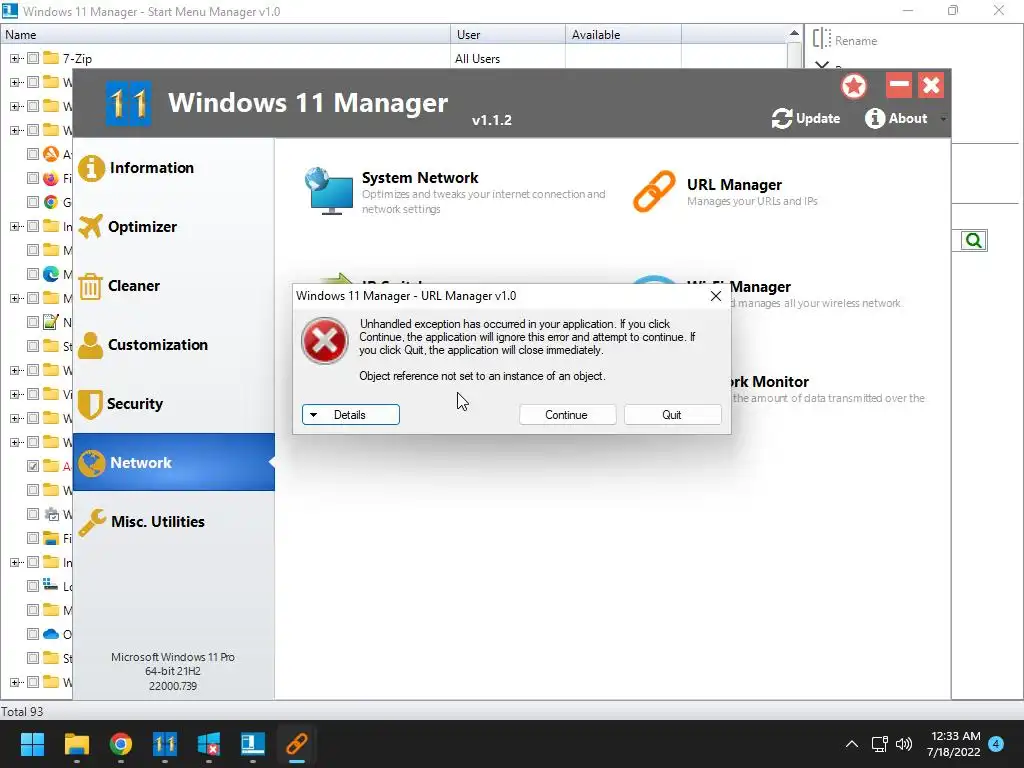Viewport: 1024px width, 768px height.
Task: Close the URL Manager error dialog
Action: (x=716, y=296)
